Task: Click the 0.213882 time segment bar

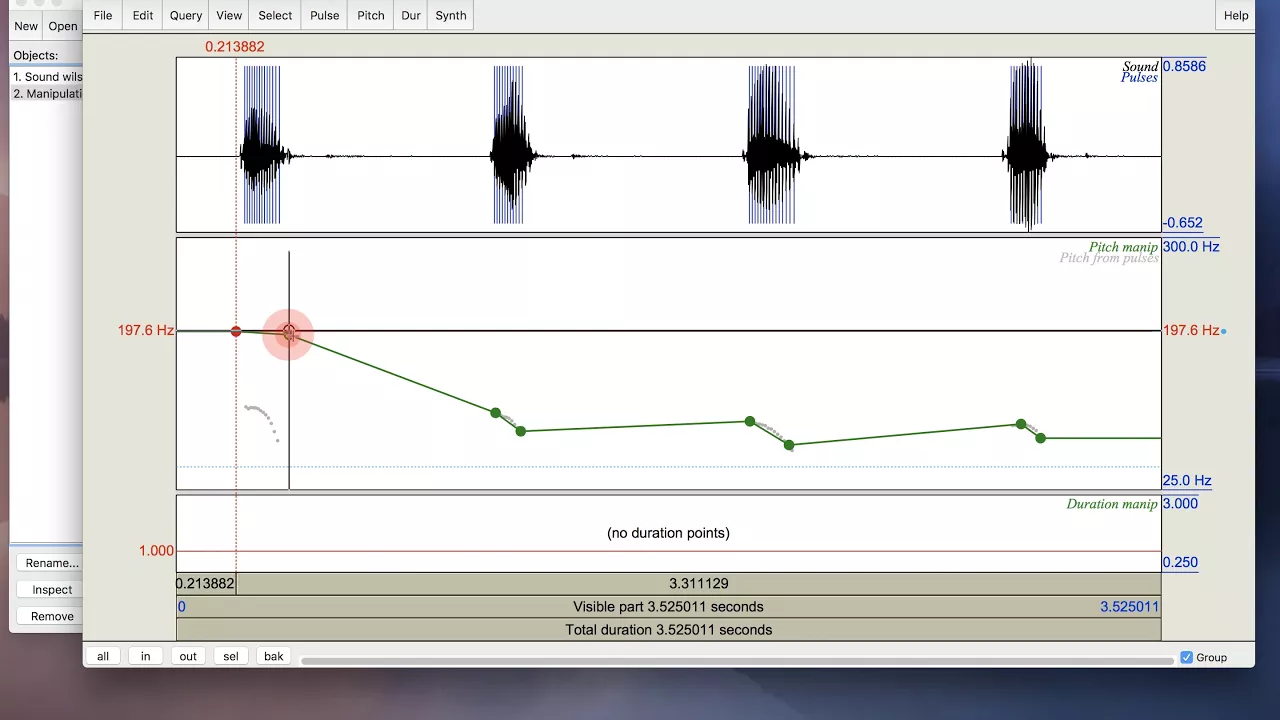Action: tap(206, 583)
